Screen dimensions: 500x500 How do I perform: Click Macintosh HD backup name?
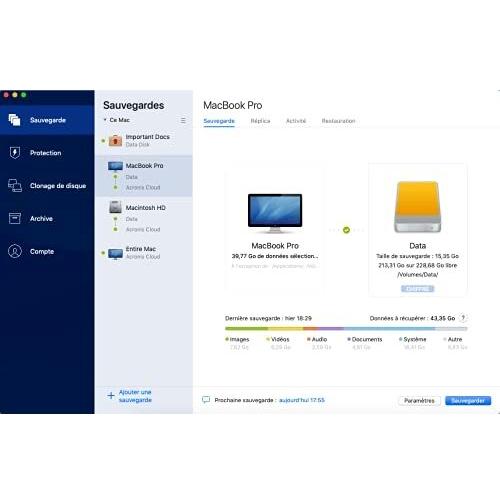(x=146, y=208)
